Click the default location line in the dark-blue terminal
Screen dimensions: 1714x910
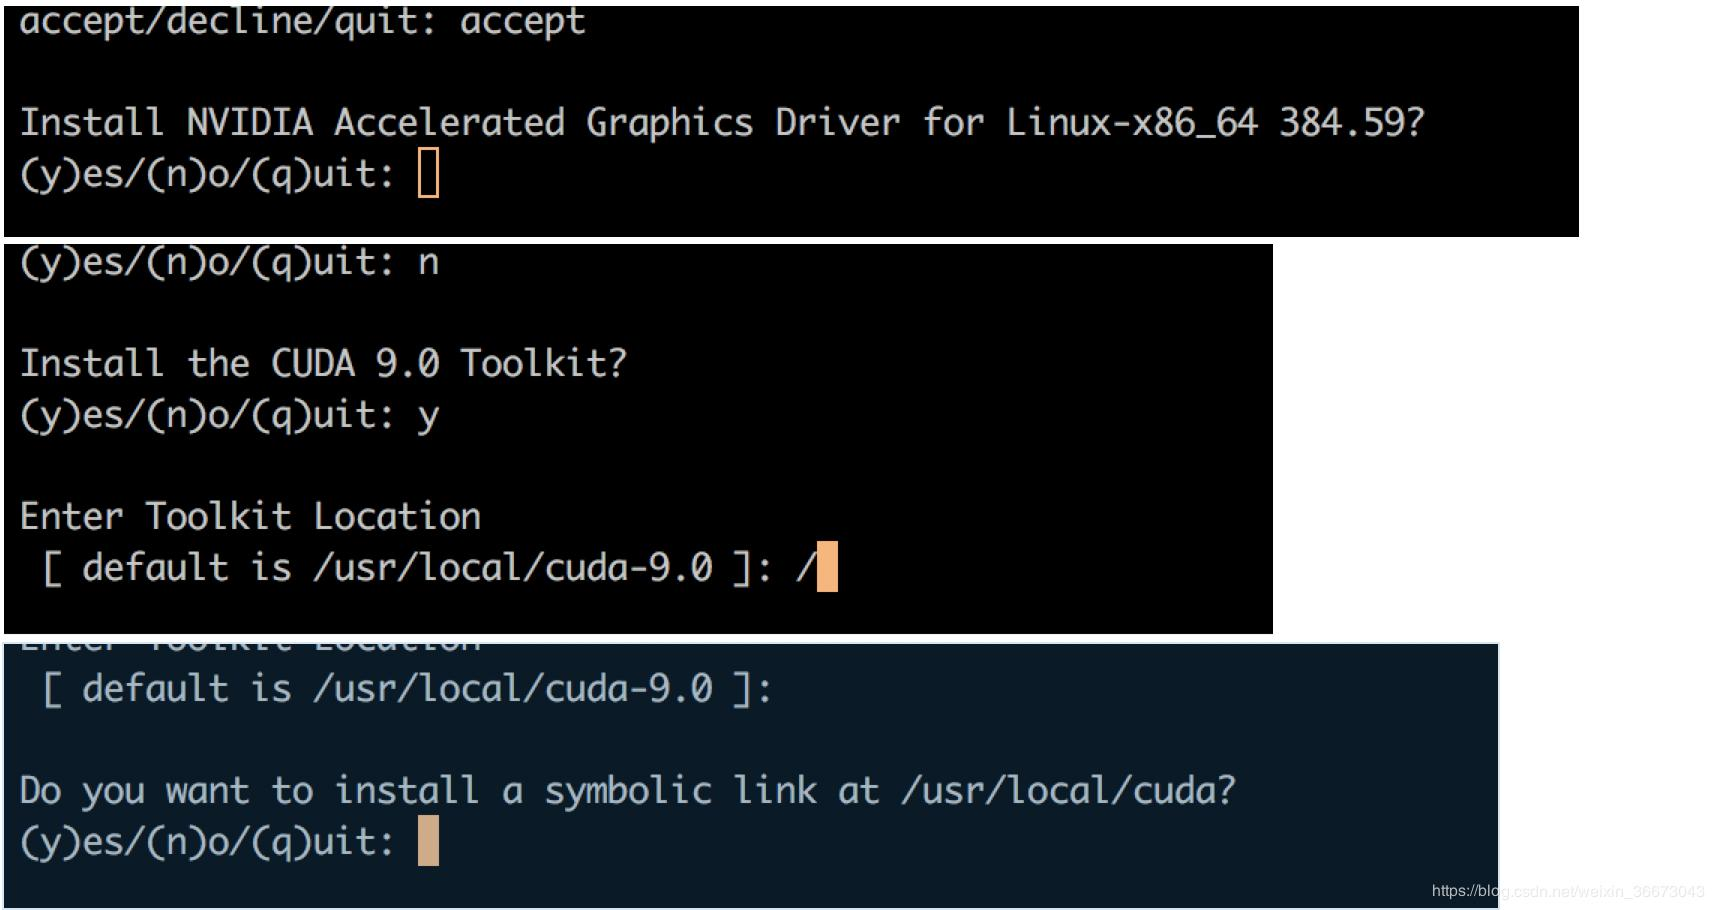point(407,689)
